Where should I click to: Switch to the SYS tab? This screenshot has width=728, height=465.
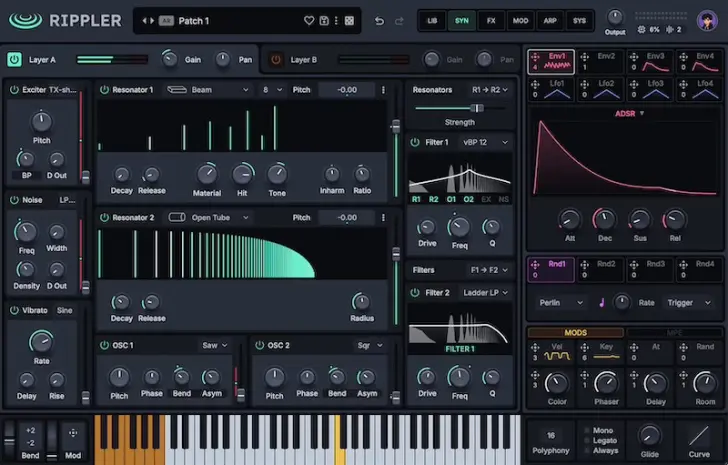579,20
